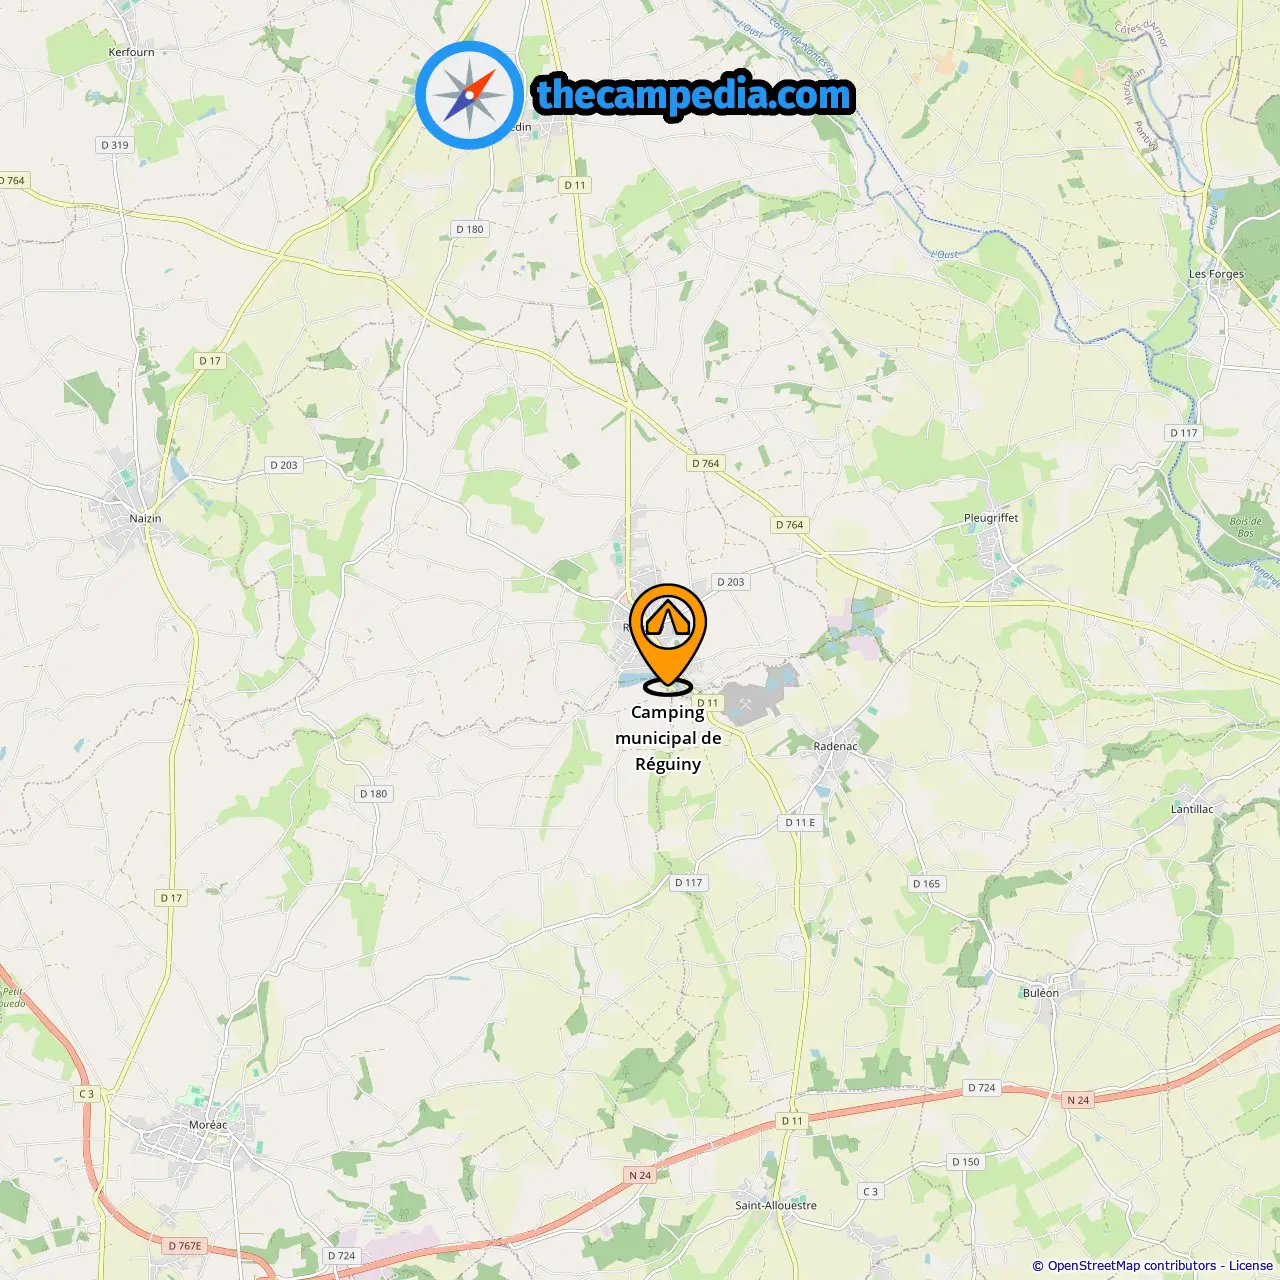Click the Naizin town label

pyautogui.click(x=145, y=518)
